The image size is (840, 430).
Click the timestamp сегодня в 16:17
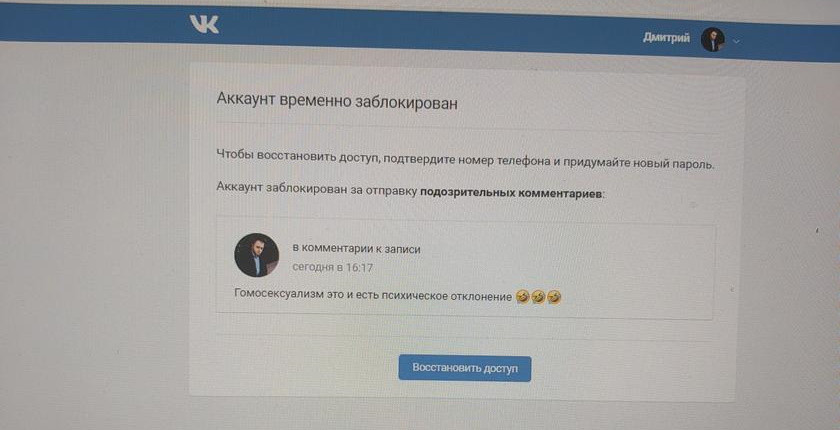coord(333,267)
